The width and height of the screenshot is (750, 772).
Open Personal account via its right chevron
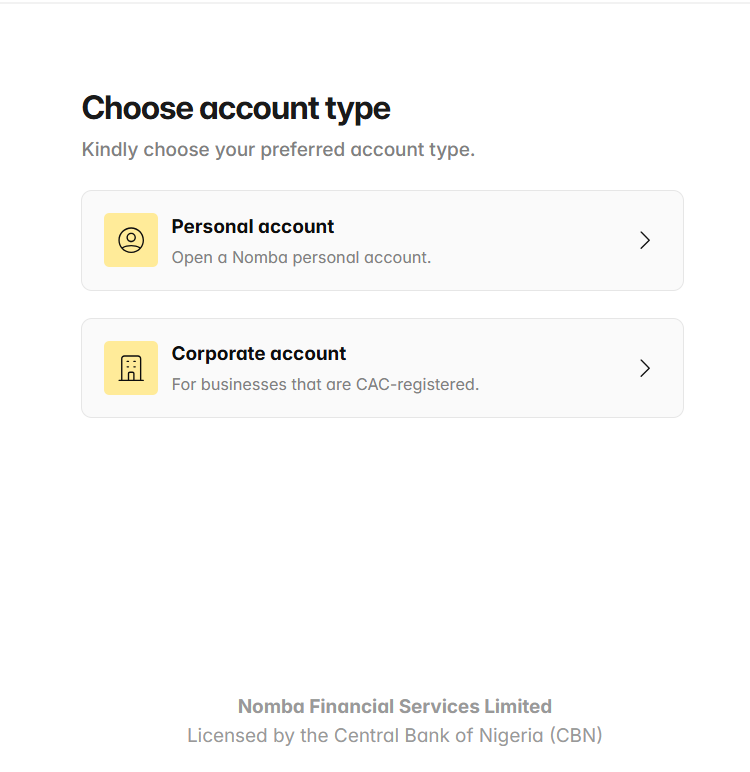point(645,240)
